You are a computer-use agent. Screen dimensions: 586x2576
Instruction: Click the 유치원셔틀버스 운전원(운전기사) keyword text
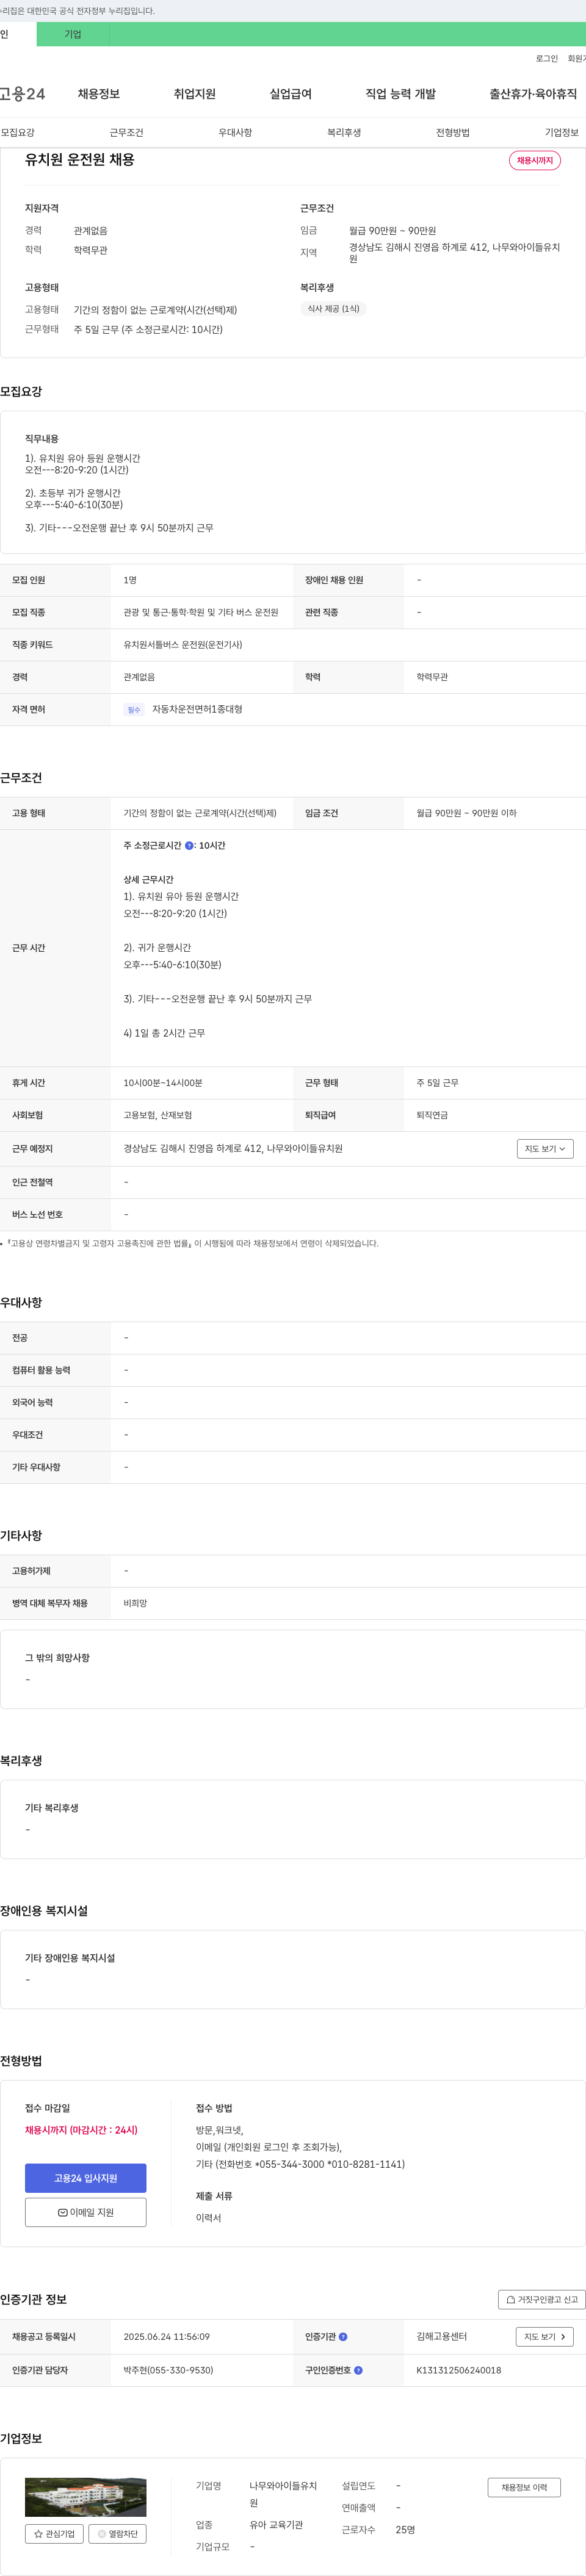point(183,645)
